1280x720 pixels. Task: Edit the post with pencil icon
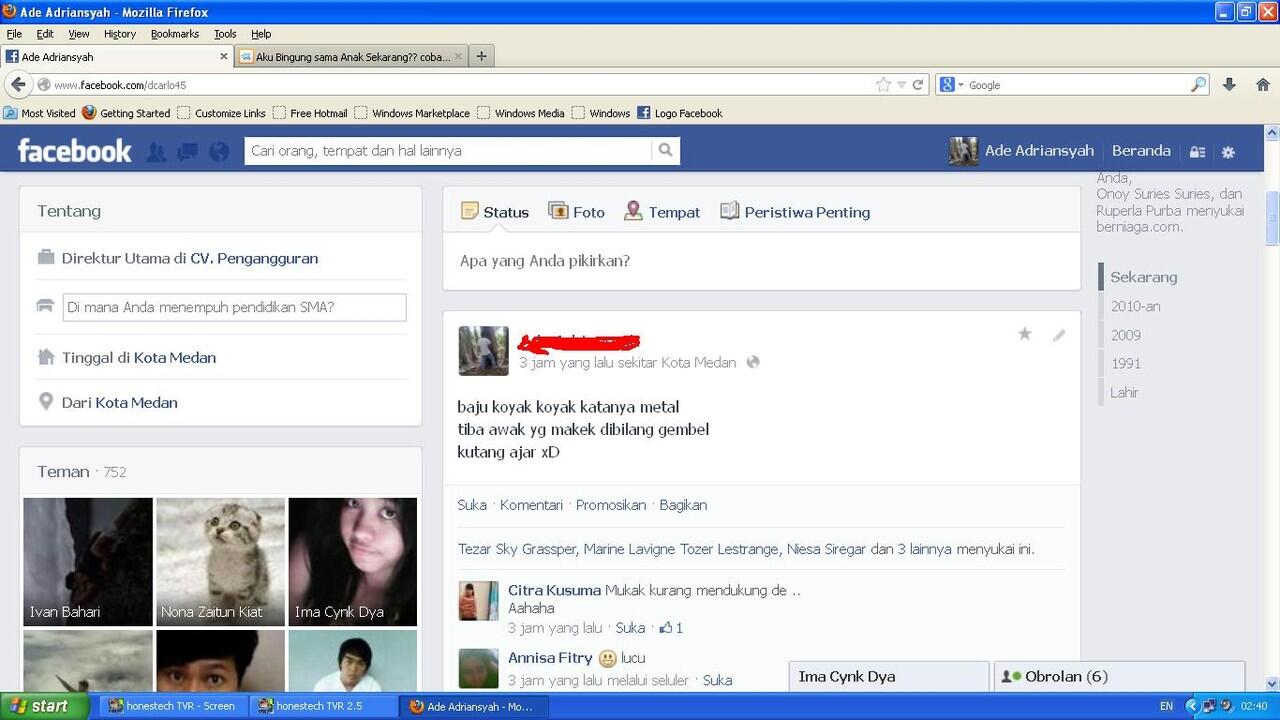point(1059,335)
